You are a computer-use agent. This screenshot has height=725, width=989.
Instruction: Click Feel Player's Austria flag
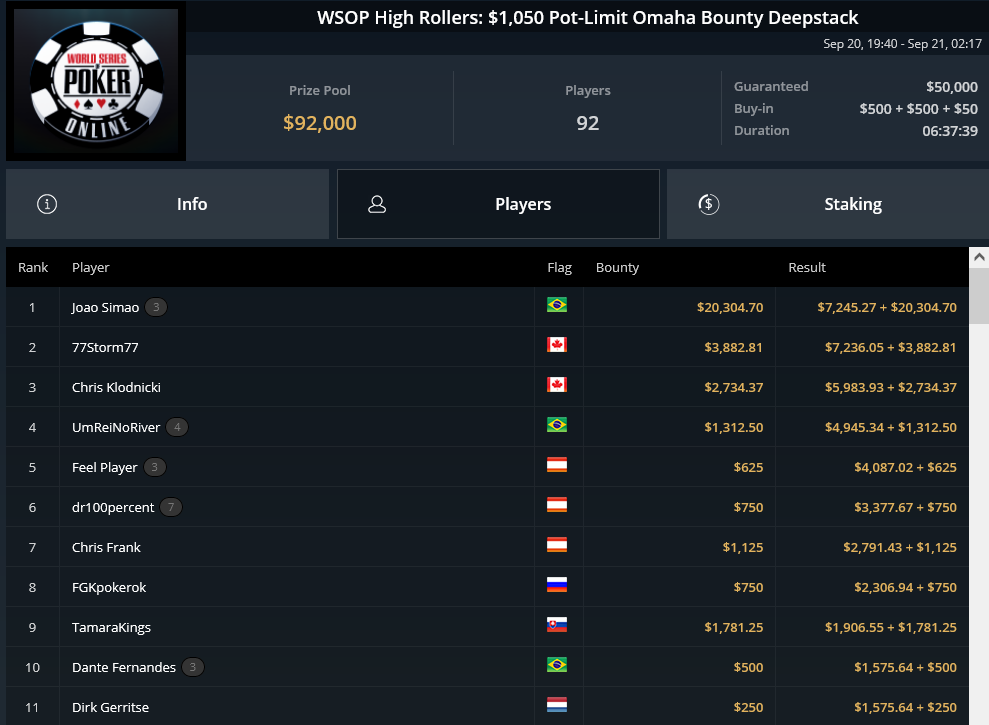point(557,464)
